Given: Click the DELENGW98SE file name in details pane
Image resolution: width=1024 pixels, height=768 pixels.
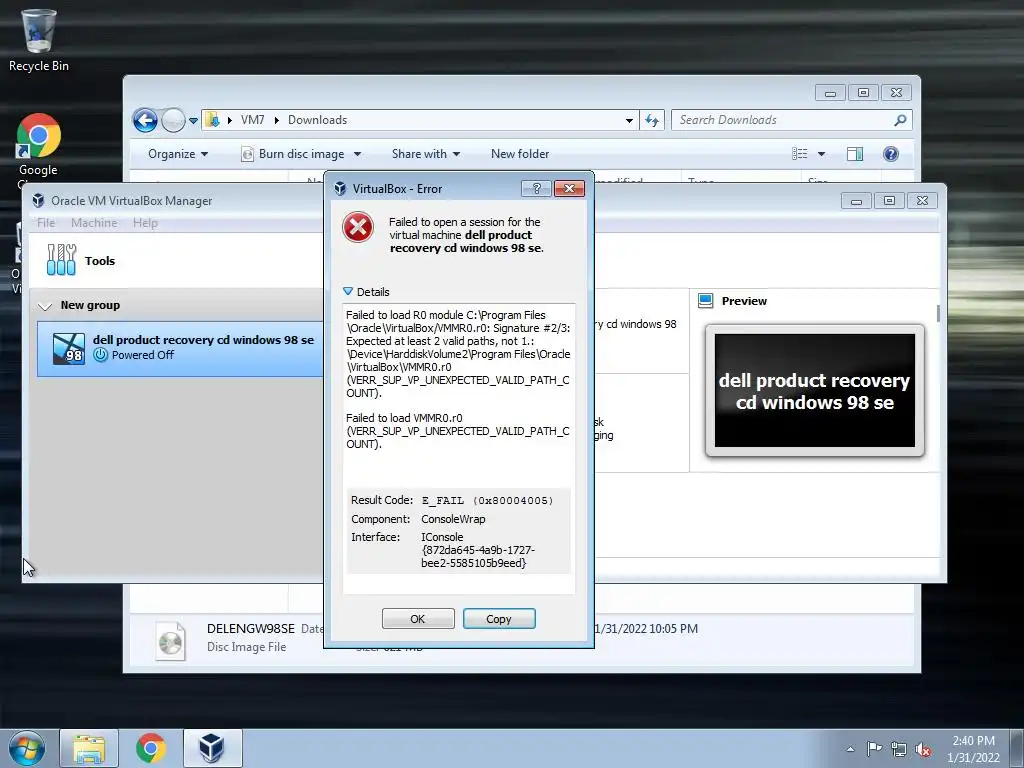Looking at the screenshot, I should coord(251,628).
